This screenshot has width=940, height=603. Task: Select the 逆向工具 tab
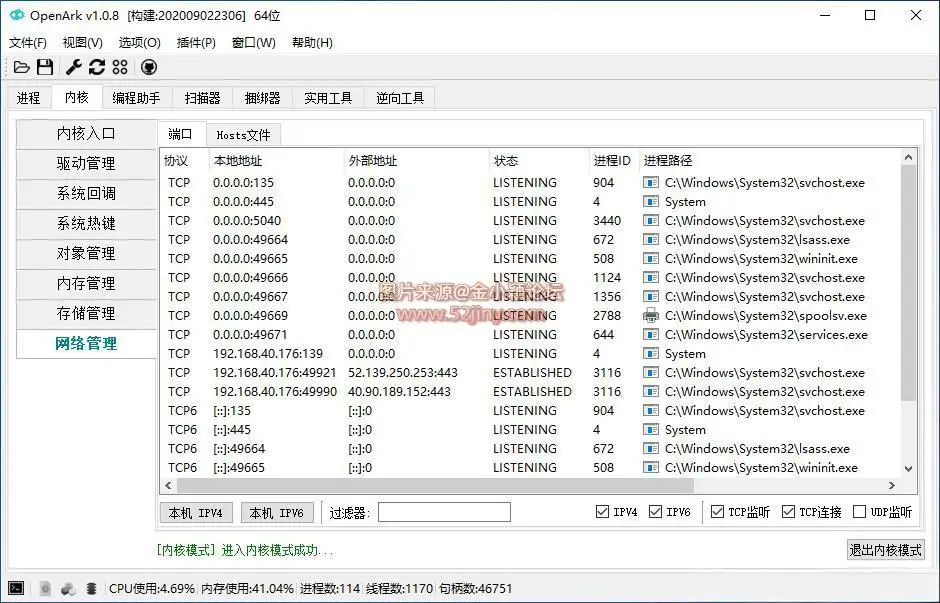pos(399,97)
